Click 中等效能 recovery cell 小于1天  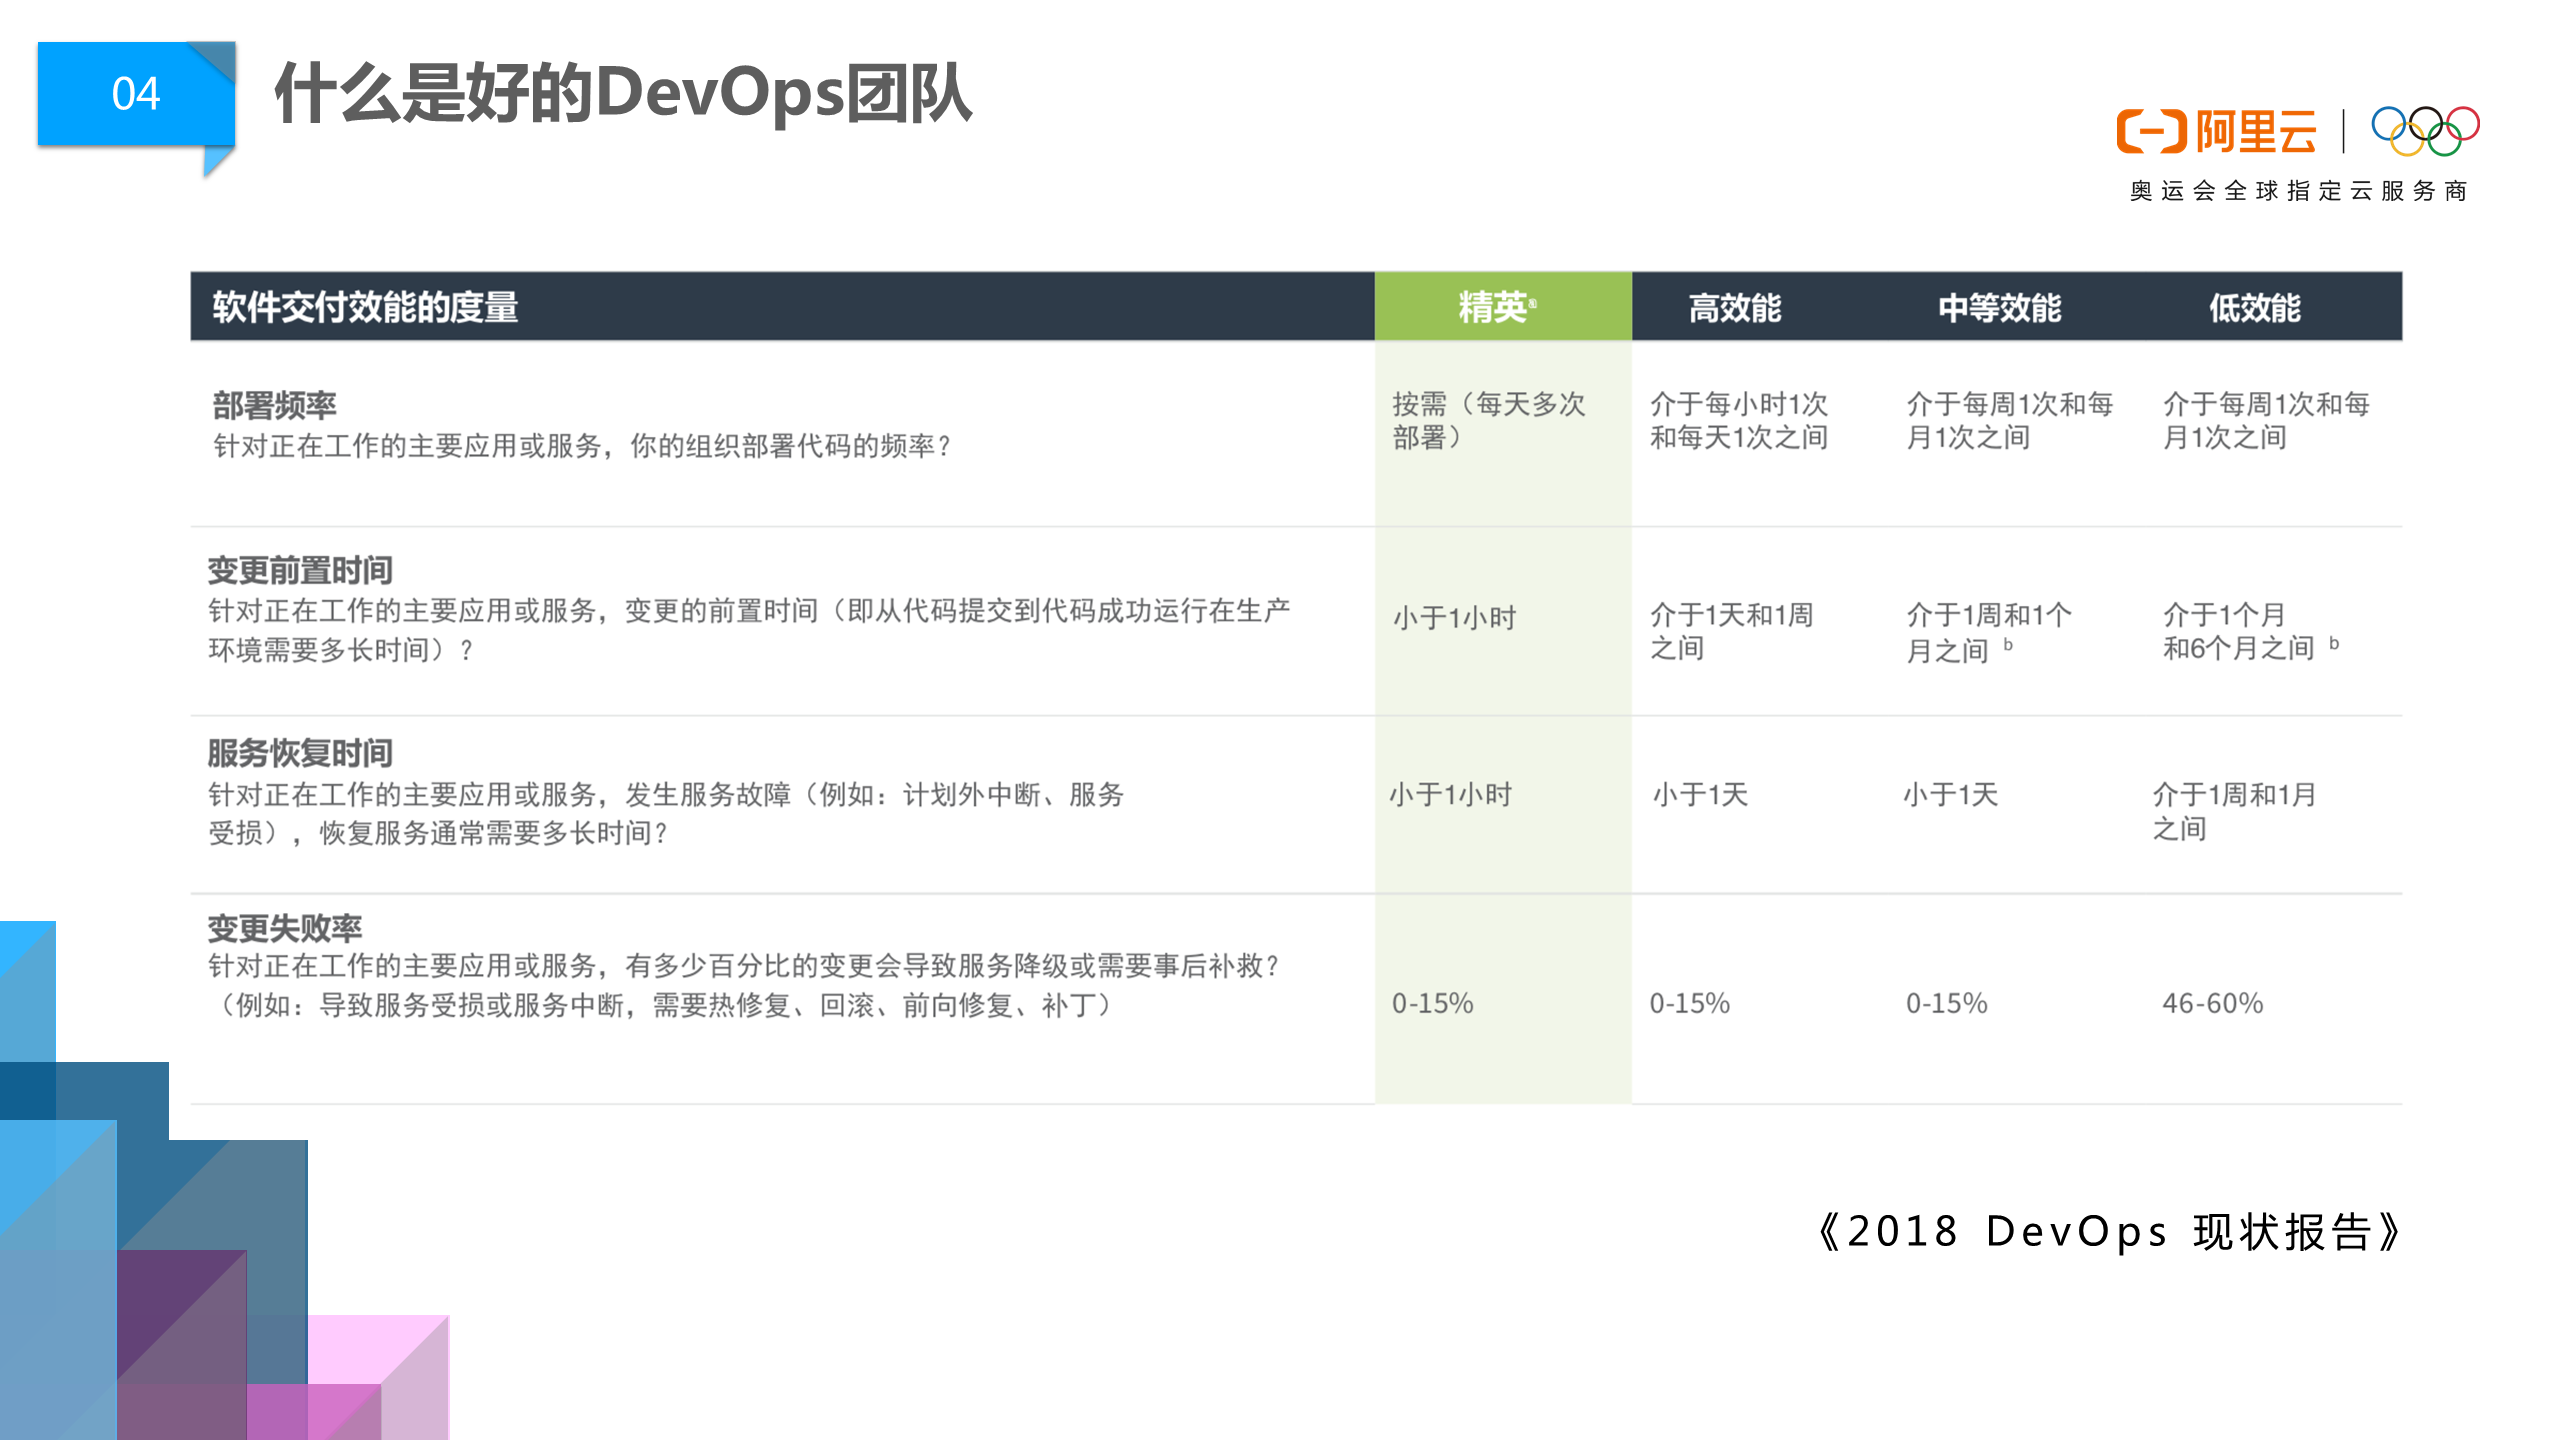click(1950, 795)
